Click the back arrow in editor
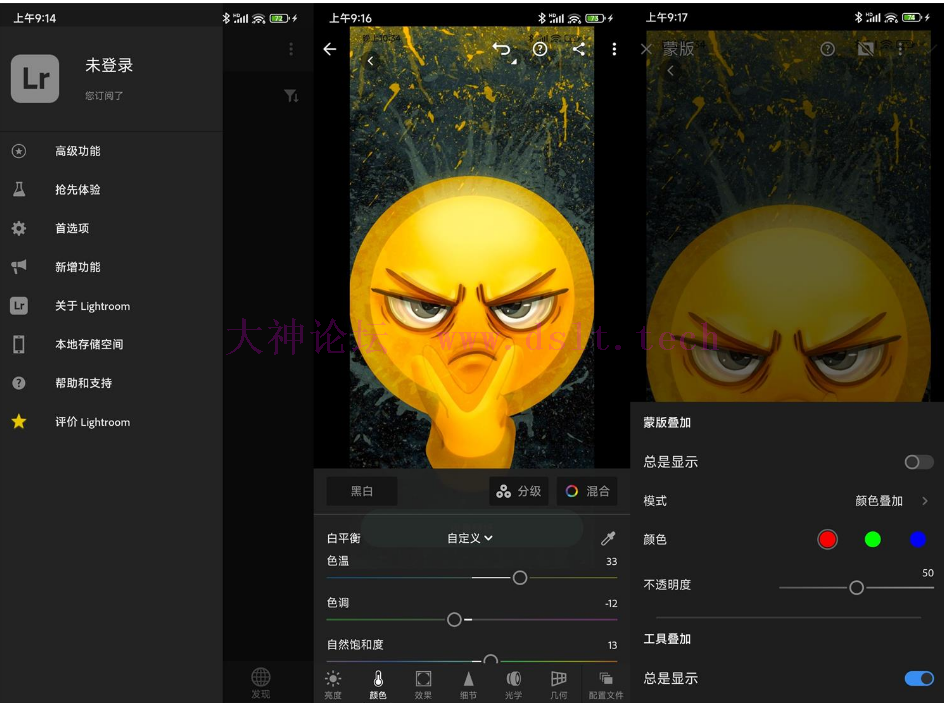Screen dimensions: 944x703 330,49
